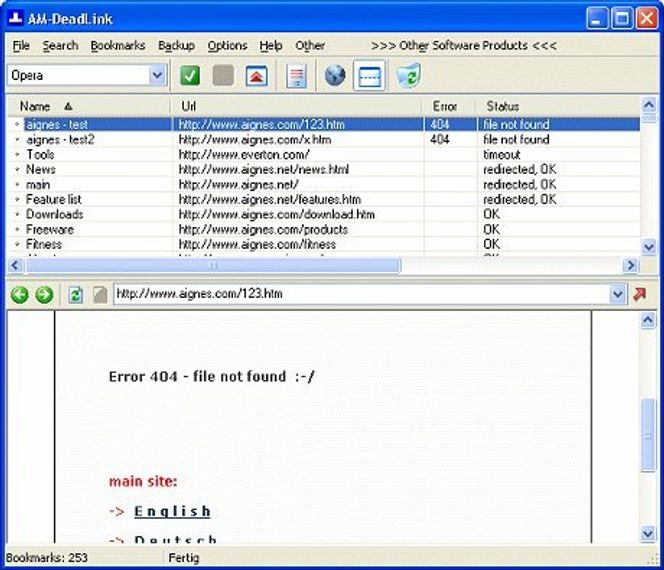Open the Options menu
This screenshot has width=664, height=570.
click(x=227, y=45)
